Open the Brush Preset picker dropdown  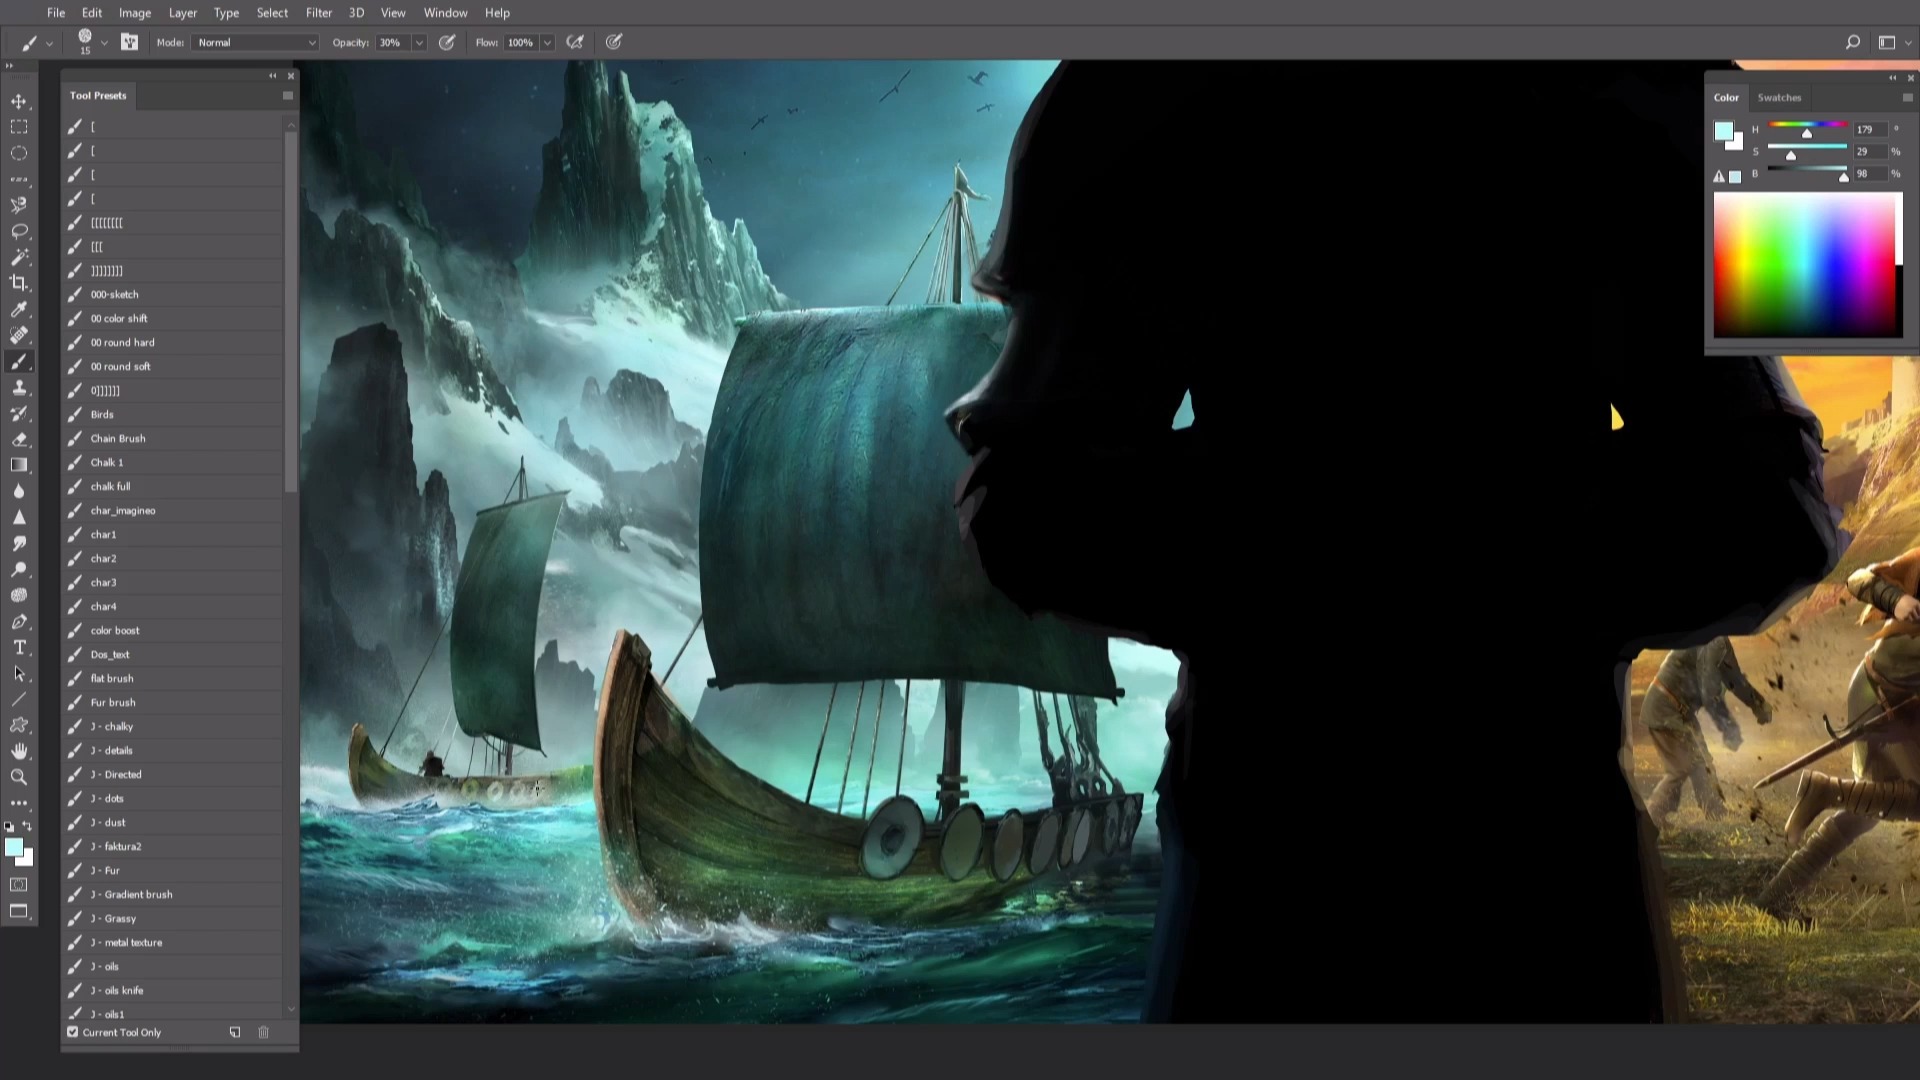click(x=104, y=42)
